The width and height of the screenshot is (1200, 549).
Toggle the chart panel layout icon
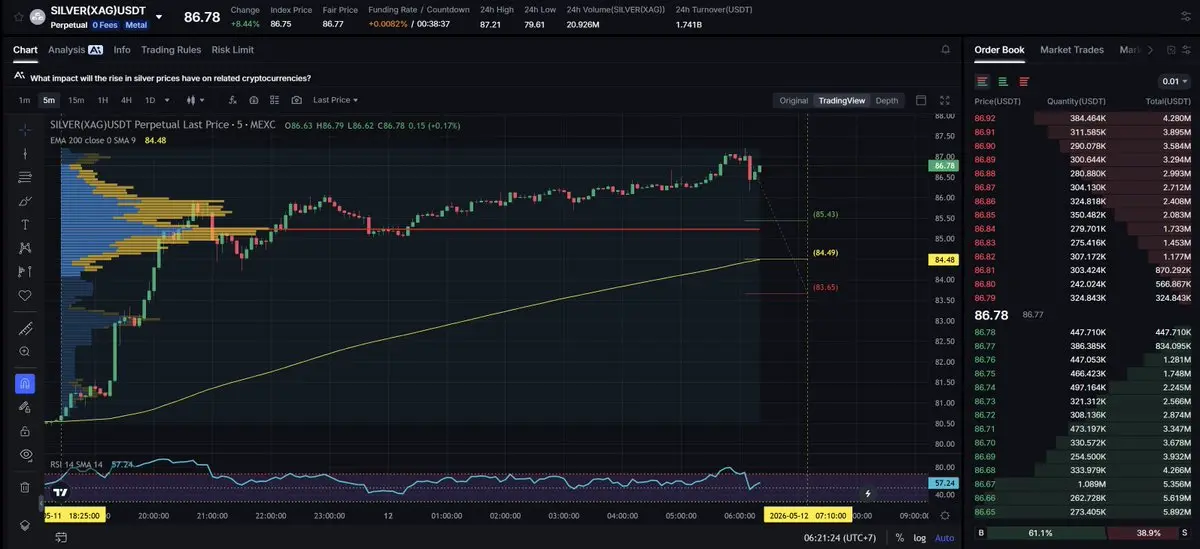[921, 100]
